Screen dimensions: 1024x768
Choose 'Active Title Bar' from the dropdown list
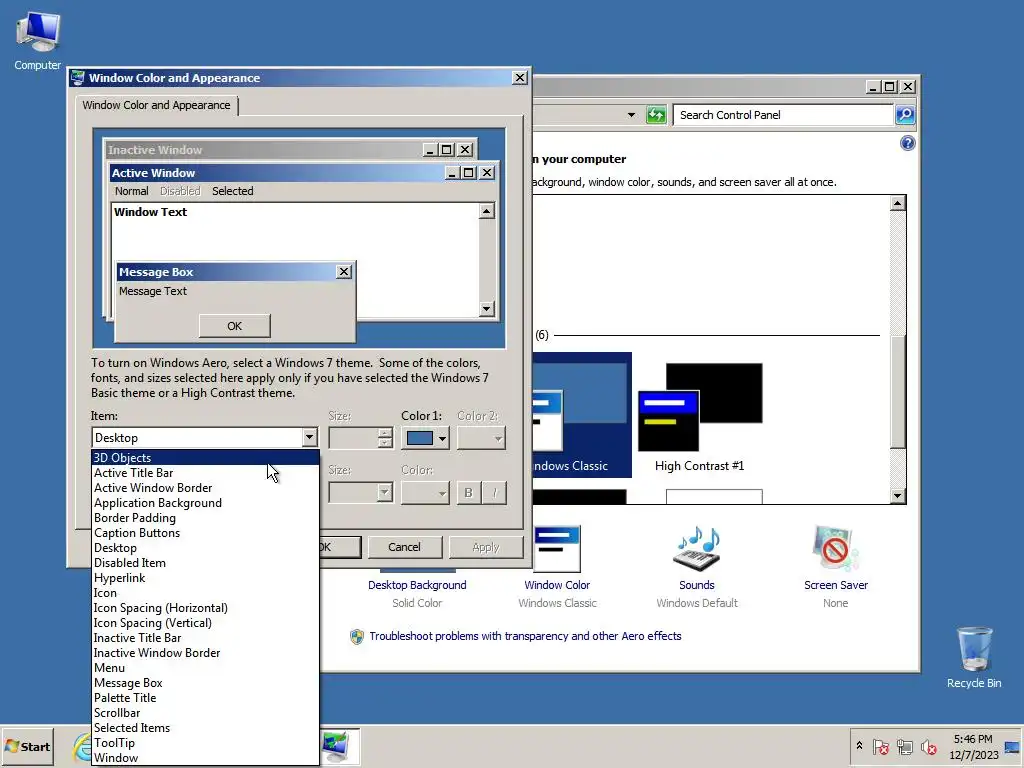[205, 473]
